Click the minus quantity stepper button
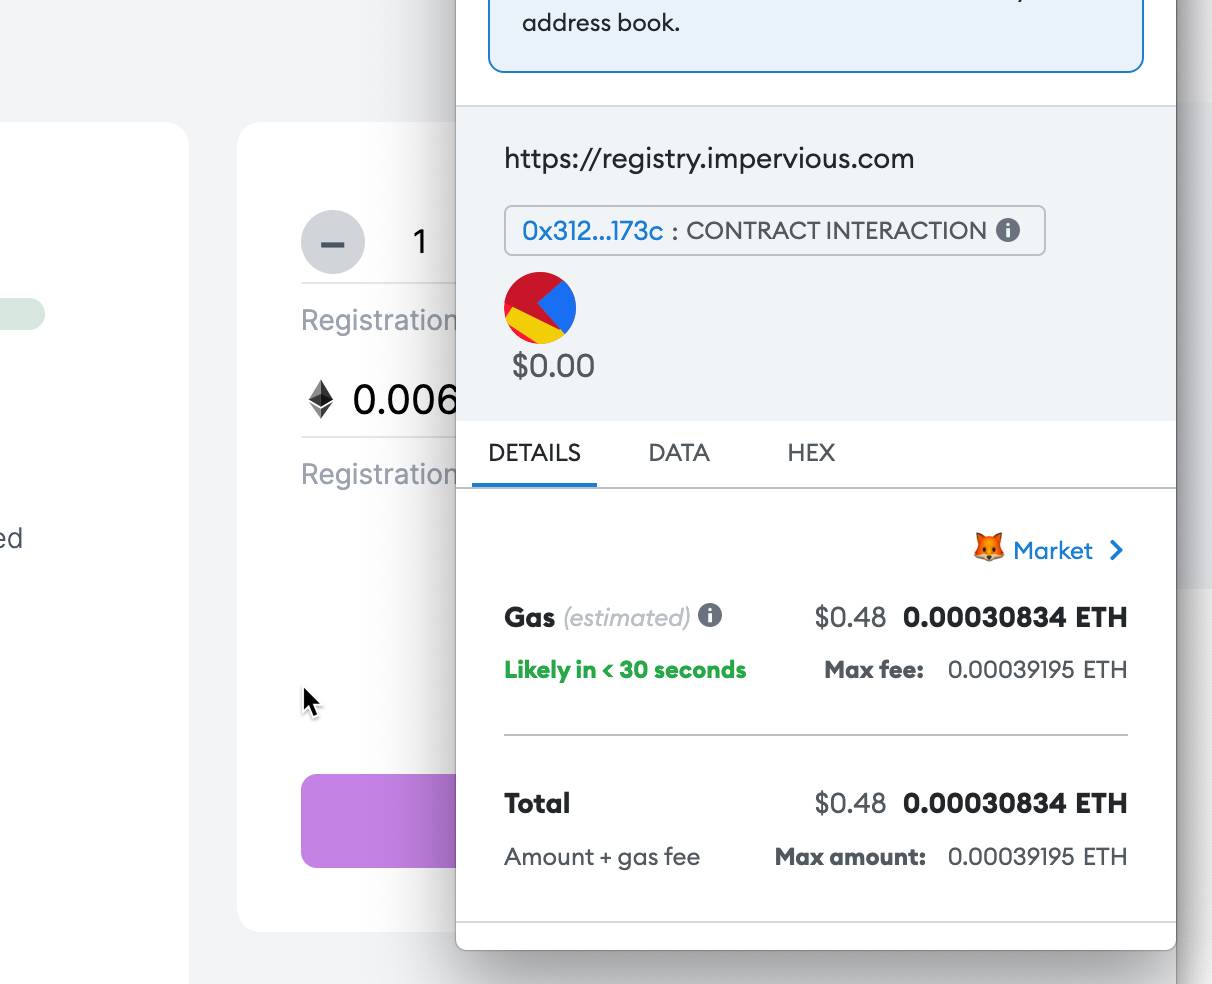The image size is (1212, 984). (x=333, y=242)
